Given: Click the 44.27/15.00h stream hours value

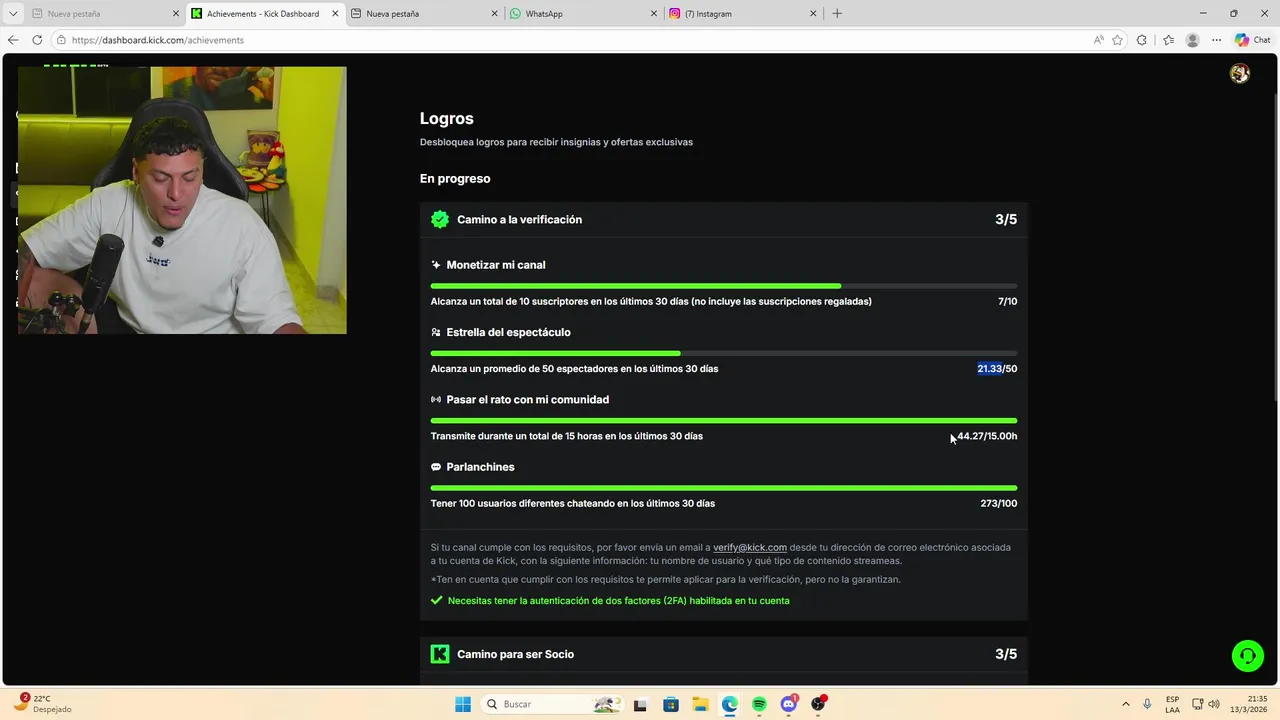Looking at the screenshot, I should coord(987,436).
